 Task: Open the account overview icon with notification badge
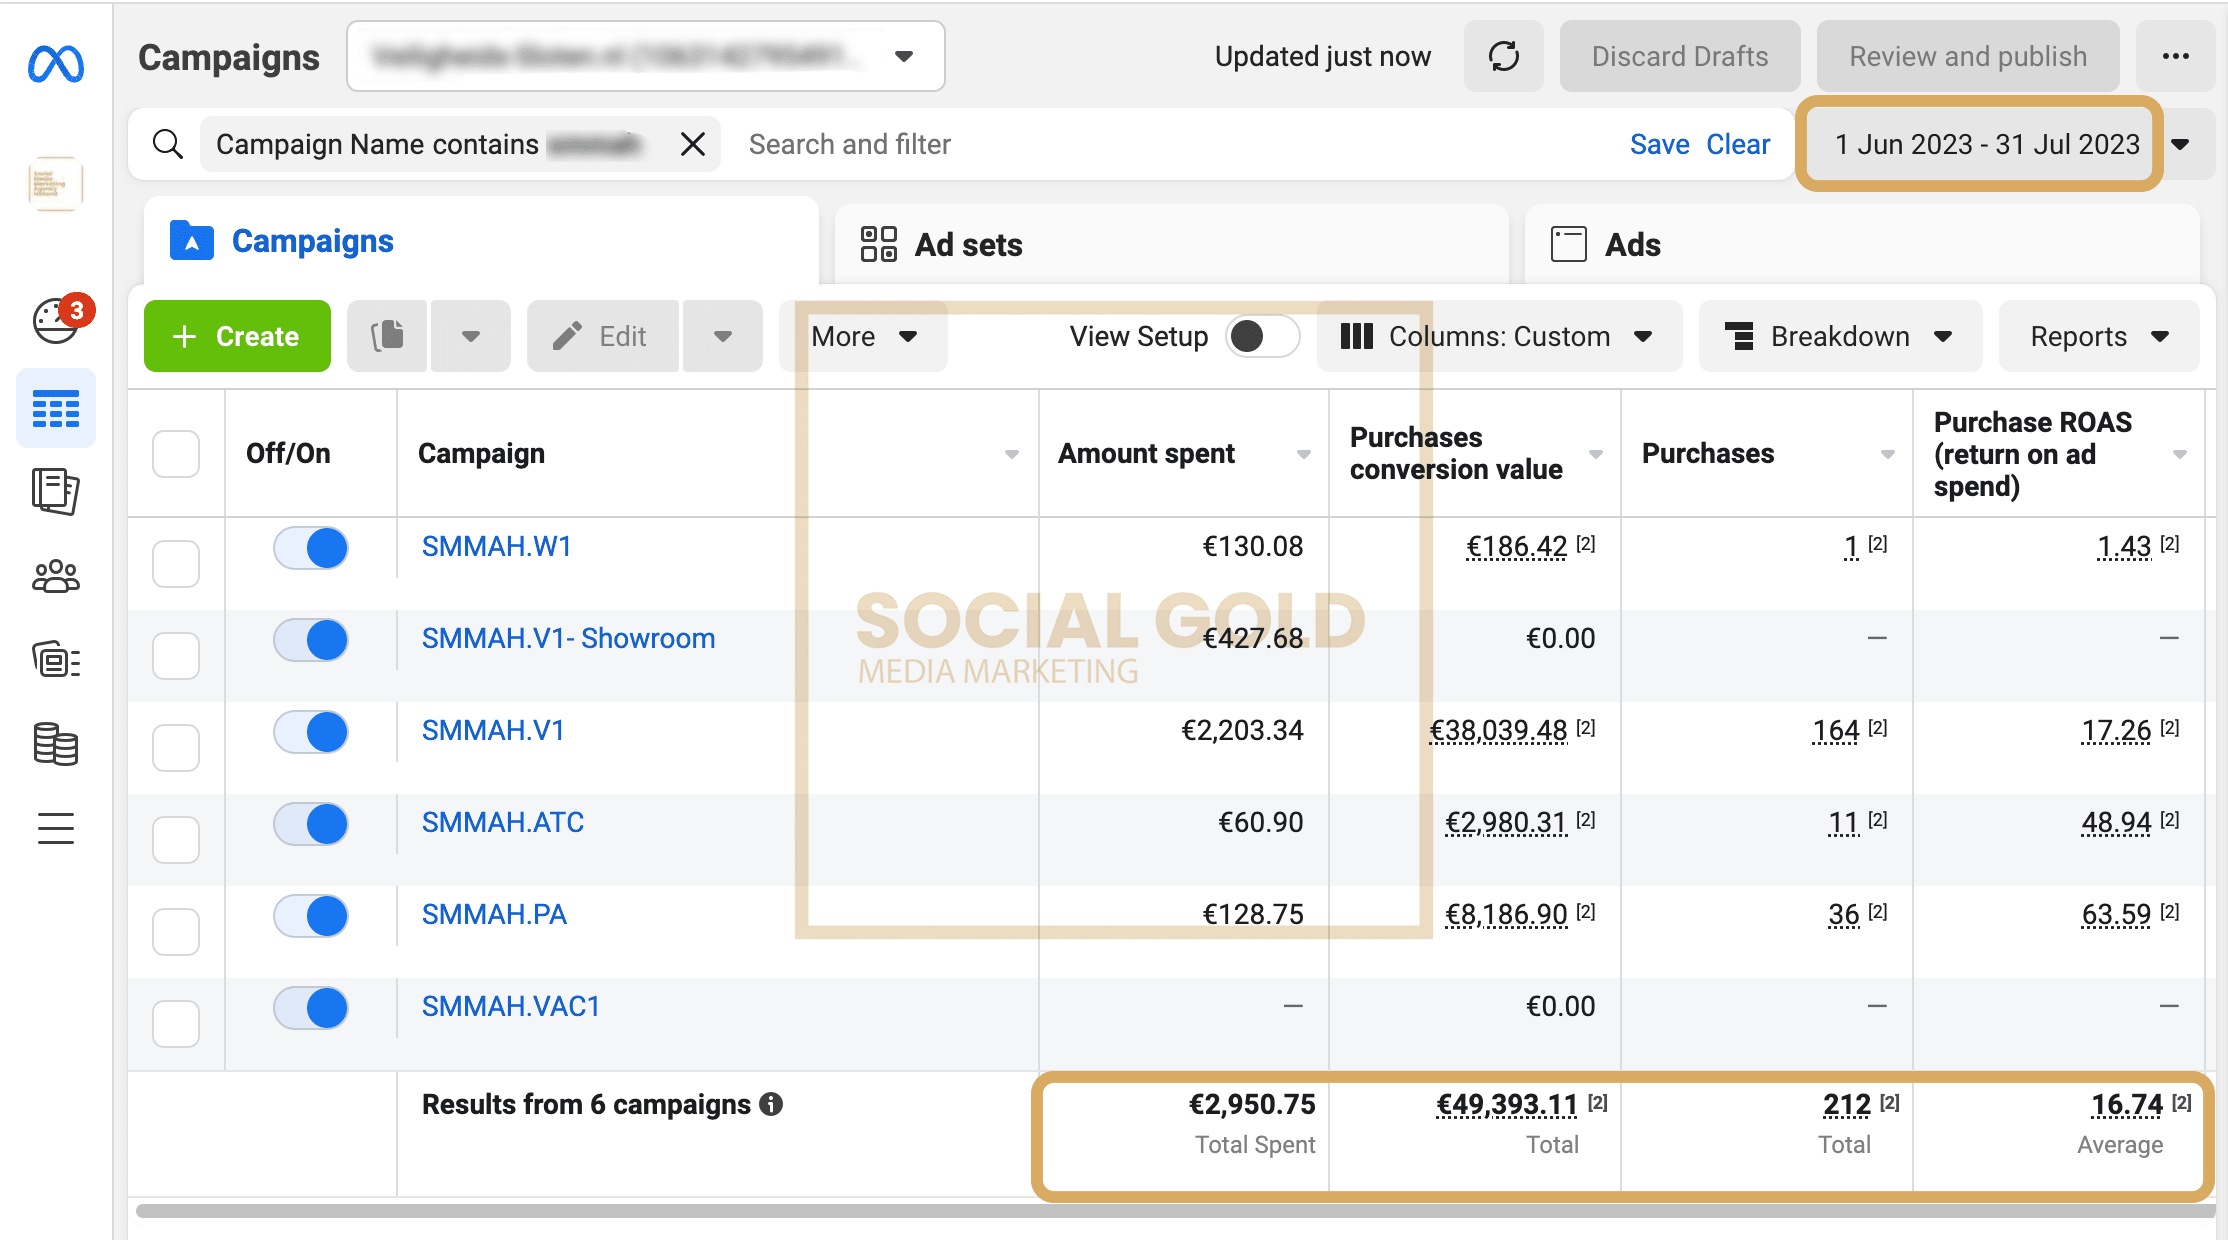coord(58,320)
